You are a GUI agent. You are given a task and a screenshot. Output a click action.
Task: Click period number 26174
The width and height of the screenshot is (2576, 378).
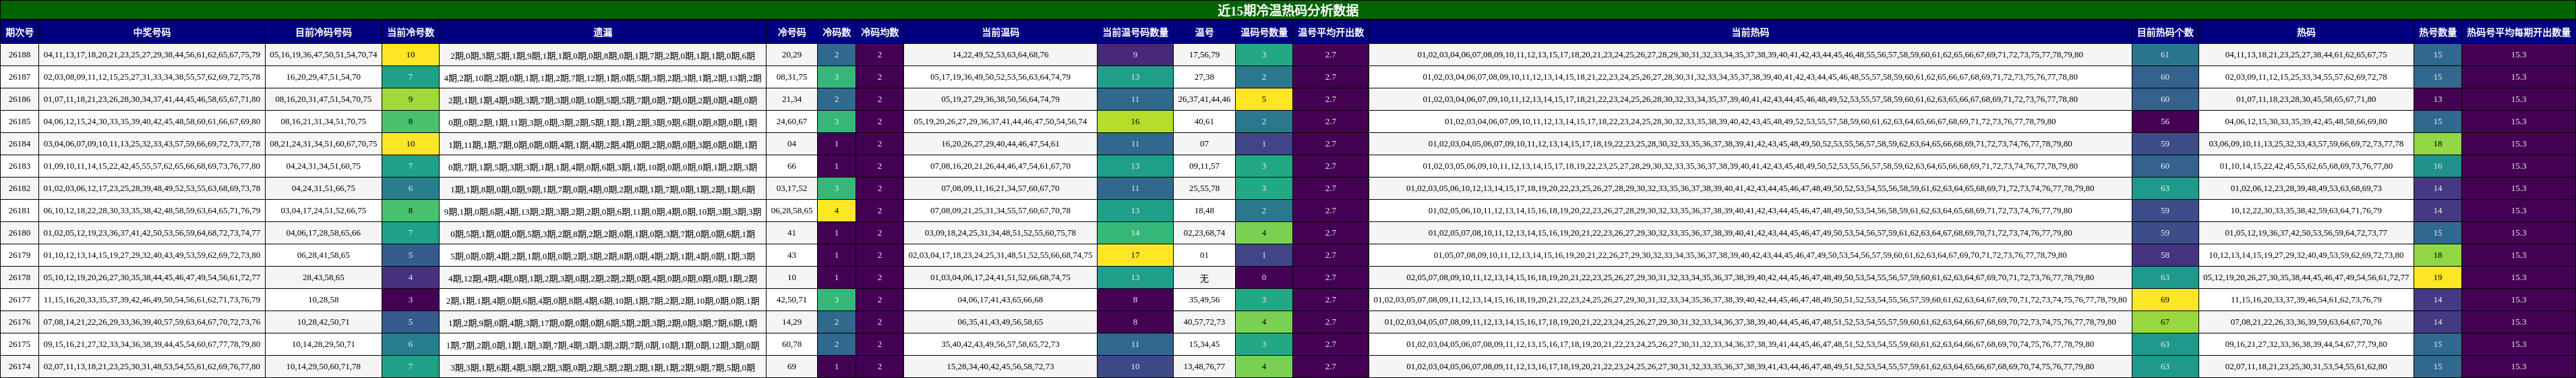point(19,366)
